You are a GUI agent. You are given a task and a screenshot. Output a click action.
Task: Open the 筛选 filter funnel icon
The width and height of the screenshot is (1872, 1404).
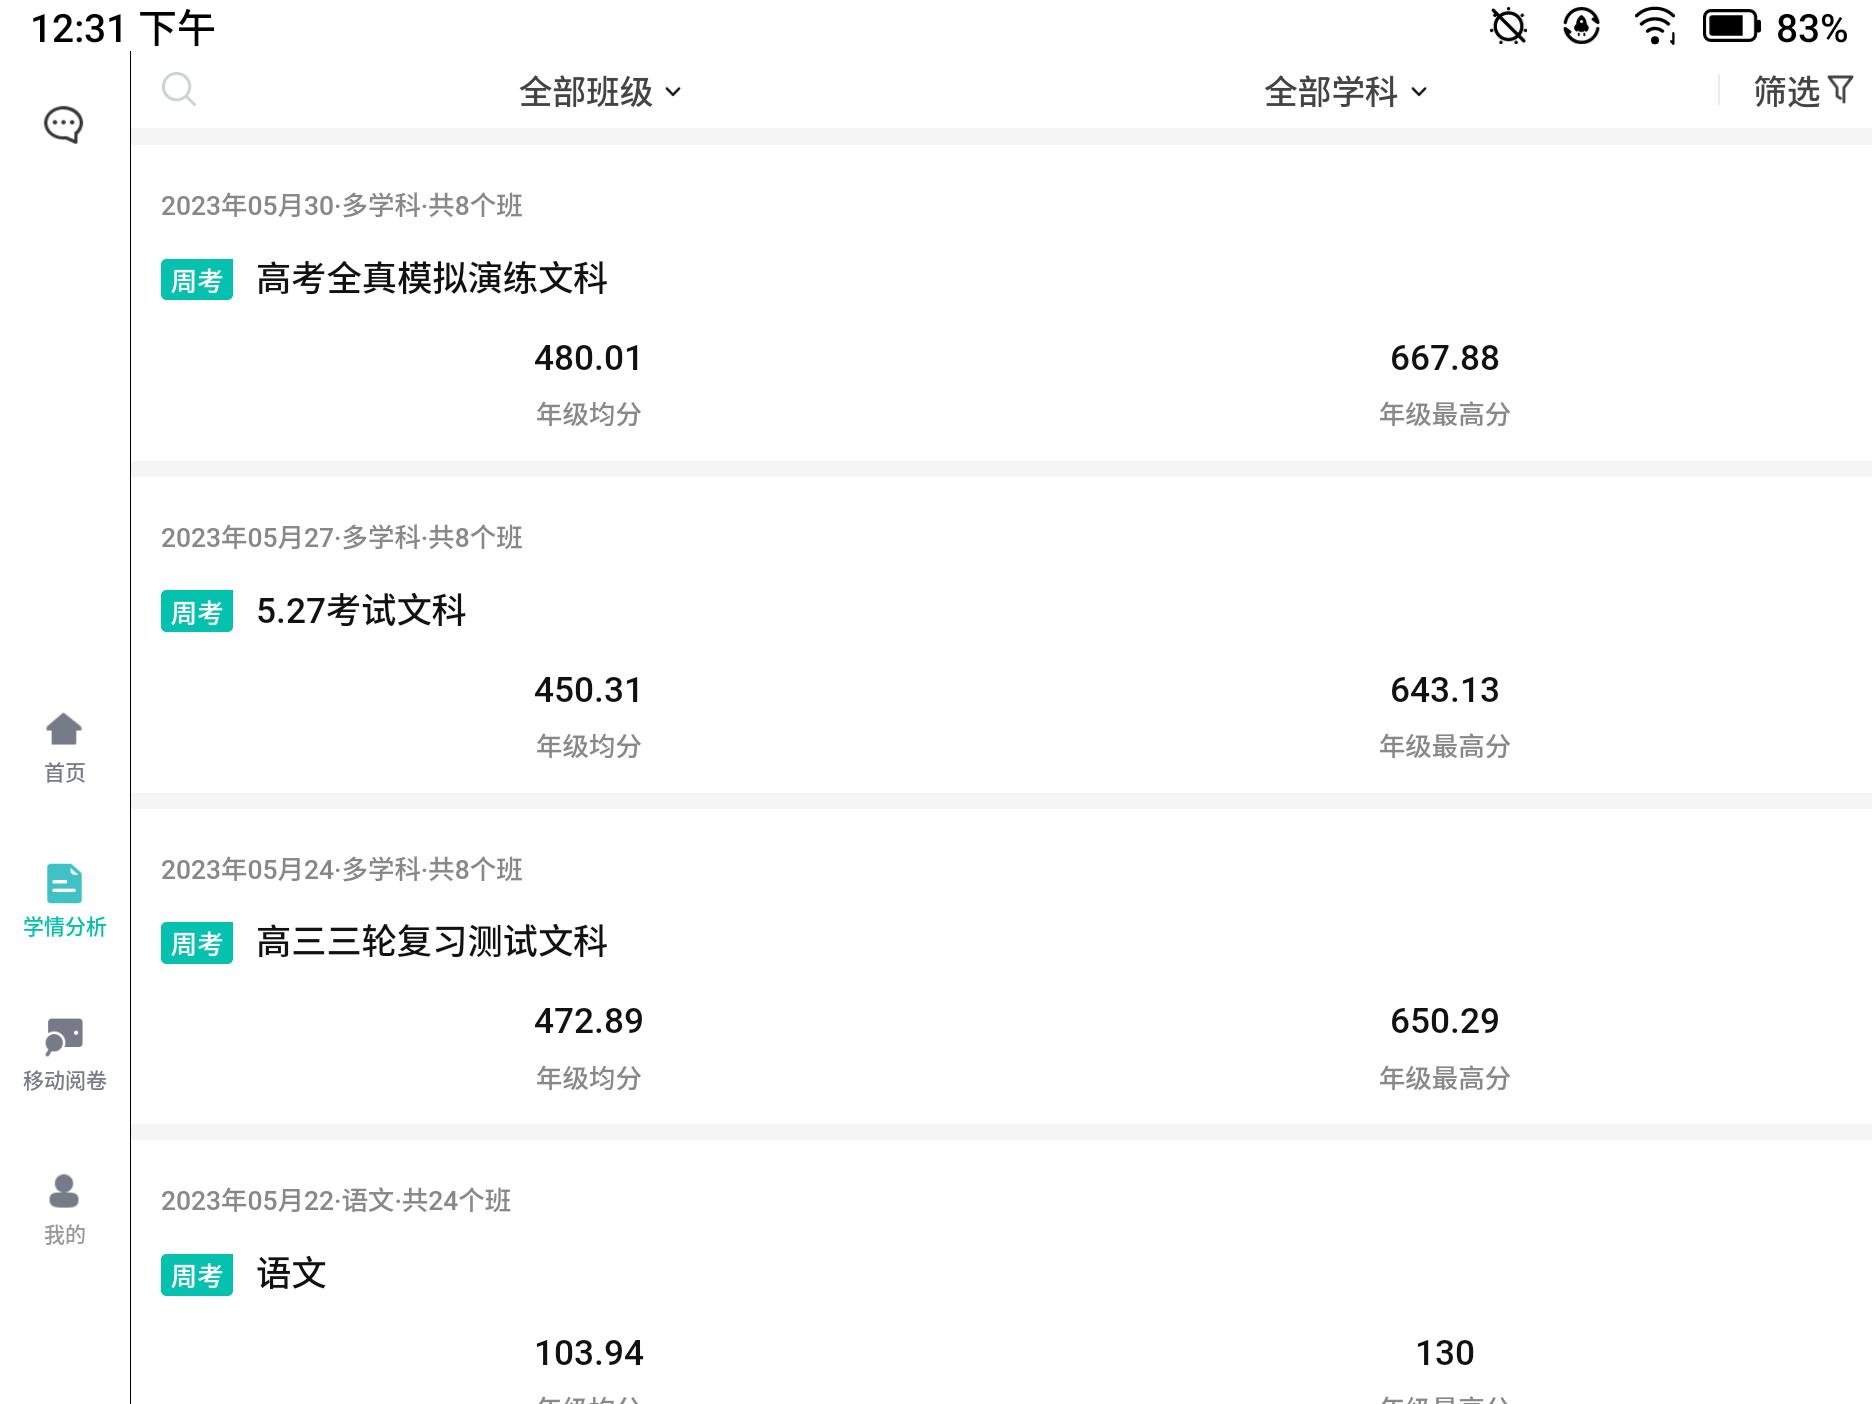(1840, 89)
